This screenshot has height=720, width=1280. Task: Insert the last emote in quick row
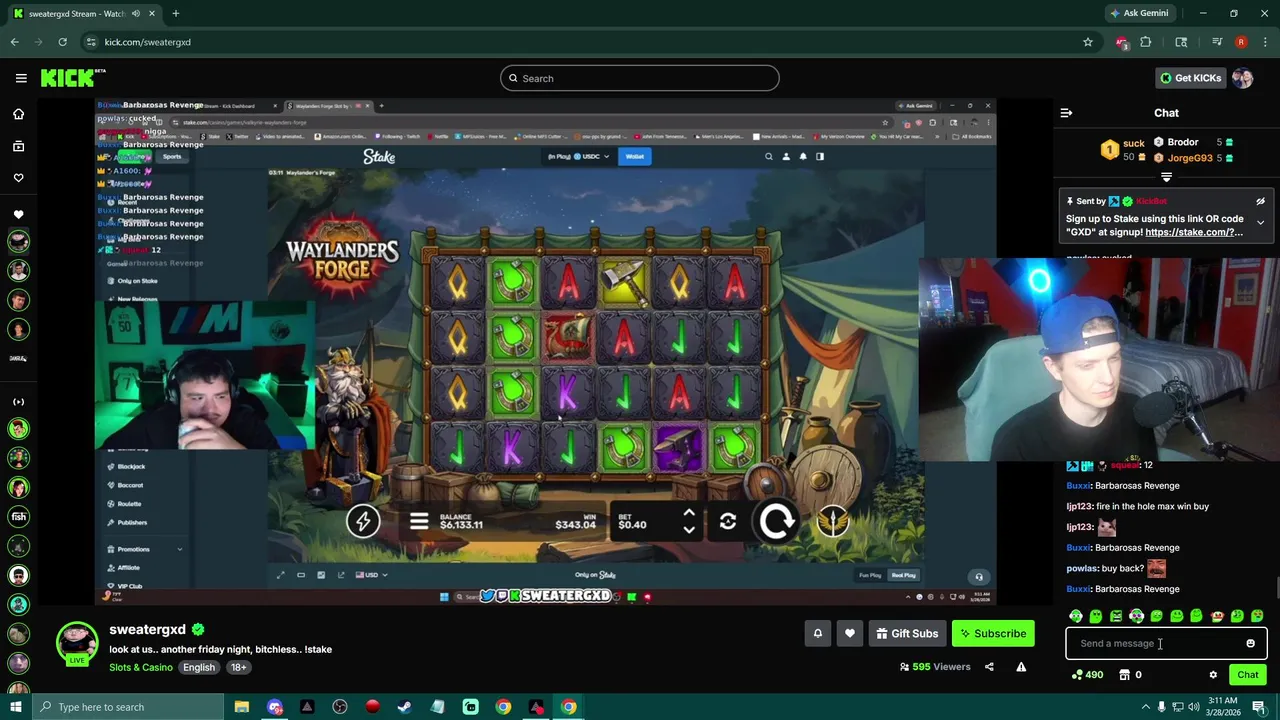coord(1257,616)
